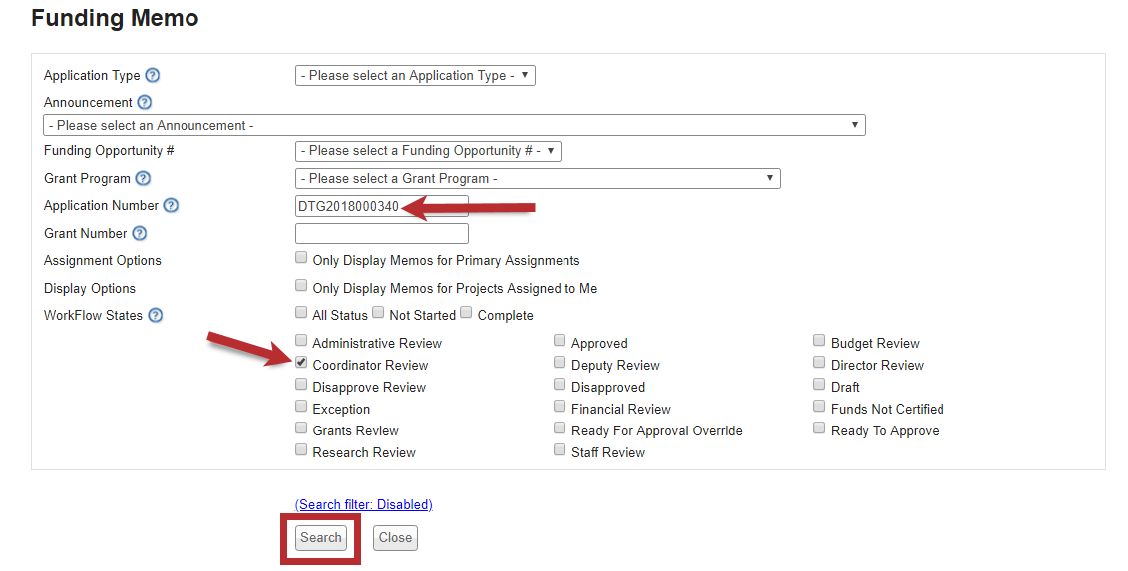This screenshot has height=571, width=1128.
Task: Expand the Announcement dropdown list
Action: click(454, 126)
